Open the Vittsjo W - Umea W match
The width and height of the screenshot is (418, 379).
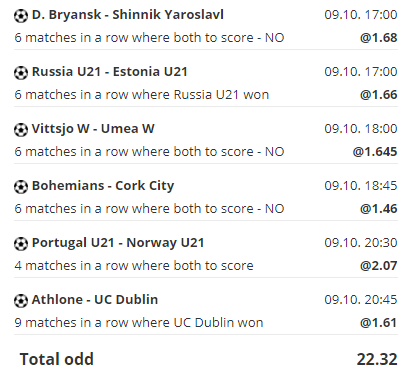coord(93,129)
